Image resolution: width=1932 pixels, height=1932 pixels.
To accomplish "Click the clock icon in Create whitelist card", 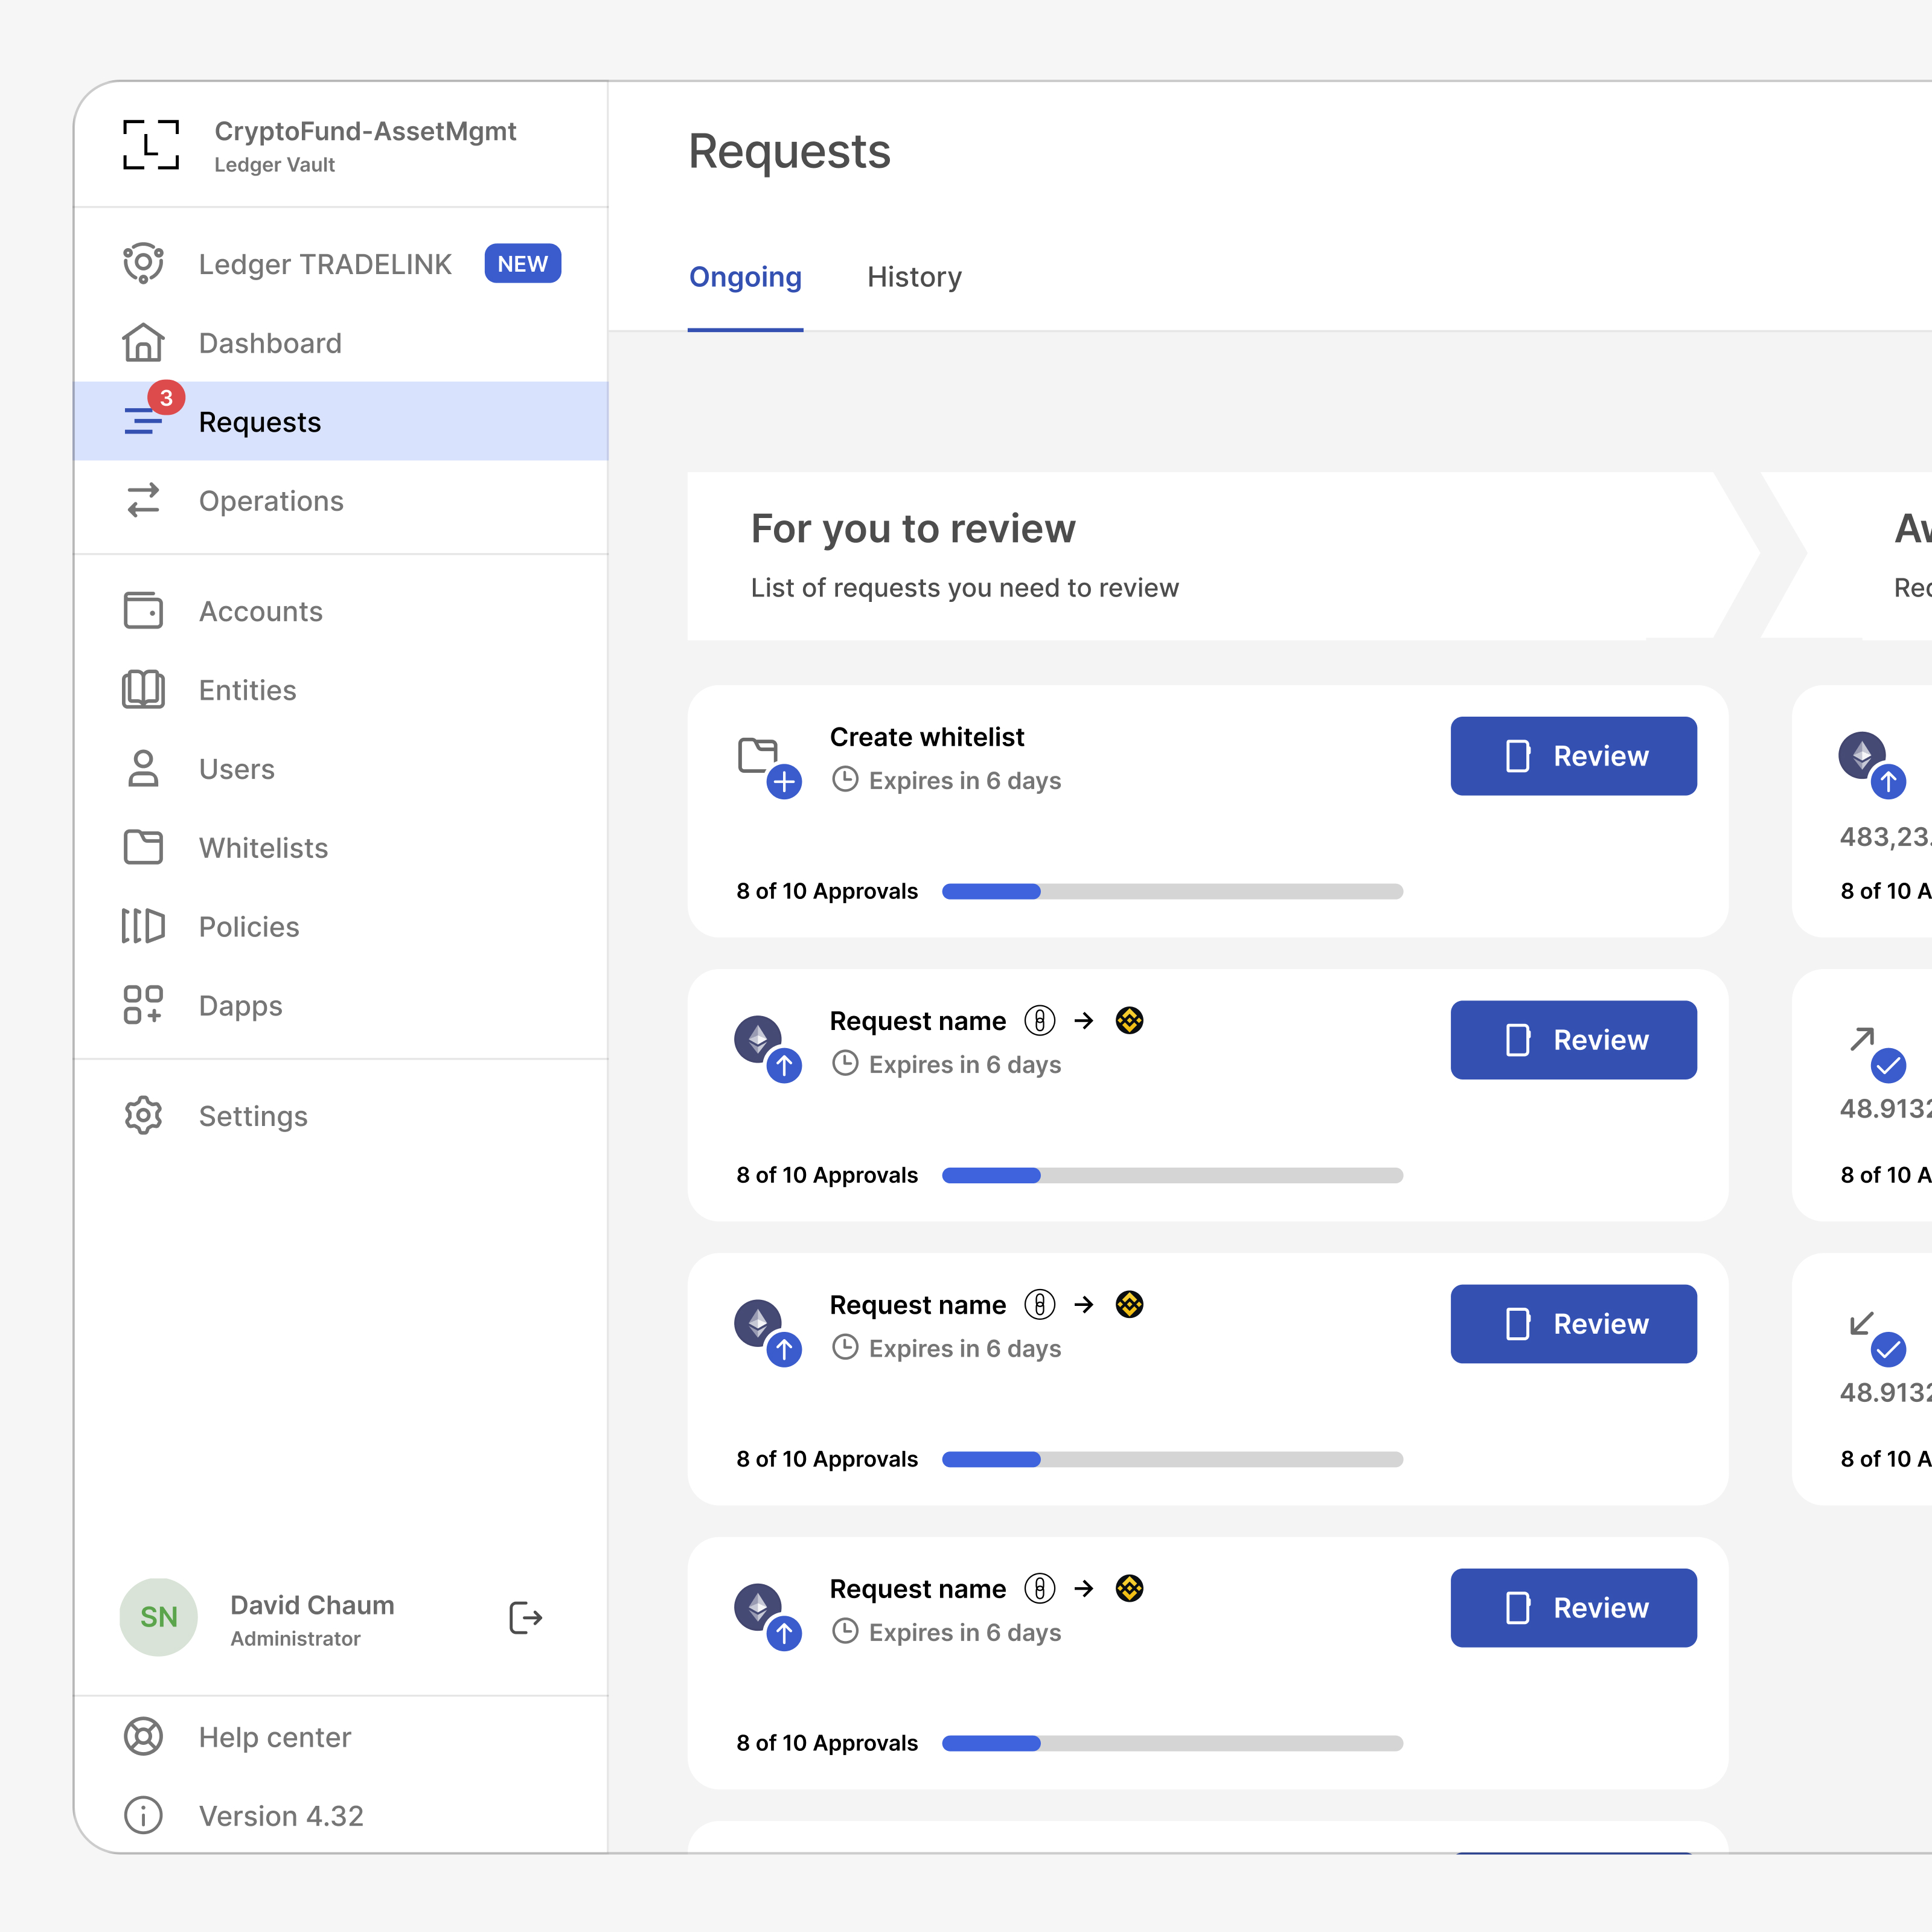I will (x=845, y=779).
